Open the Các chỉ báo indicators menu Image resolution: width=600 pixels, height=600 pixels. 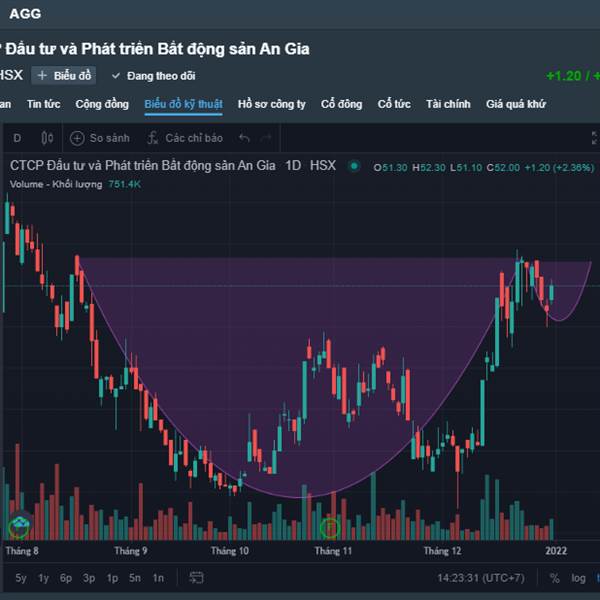tap(185, 138)
